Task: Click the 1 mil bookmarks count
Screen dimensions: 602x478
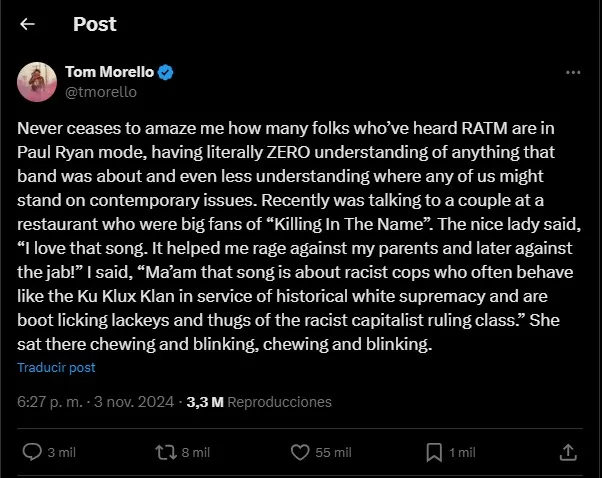Action: pyautogui.click(x=462, y=453)
